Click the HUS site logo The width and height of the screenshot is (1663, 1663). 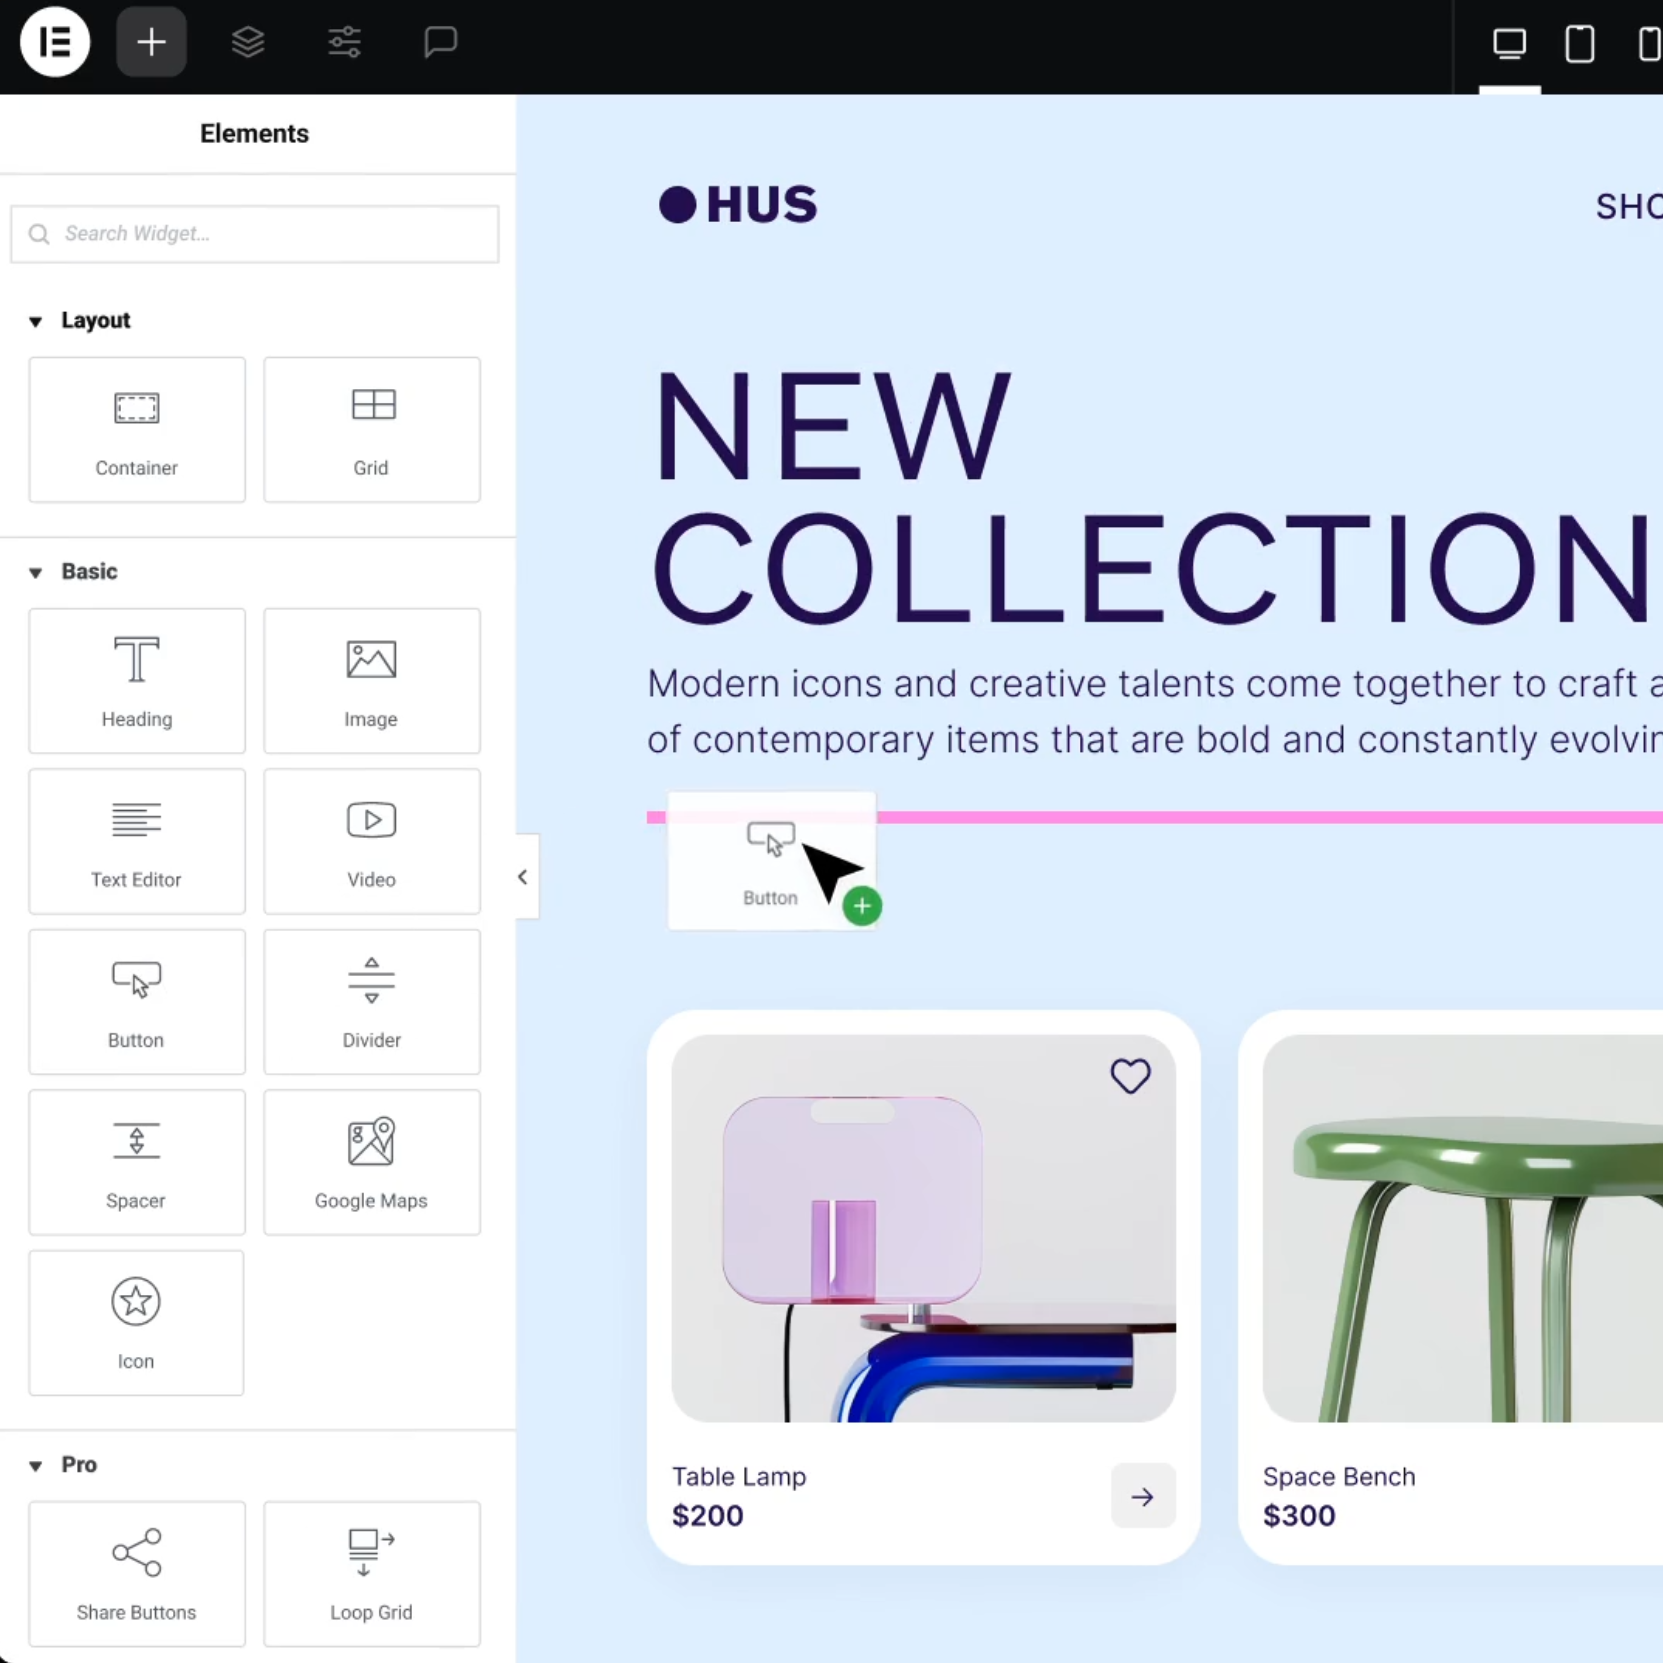pos(738,205)
